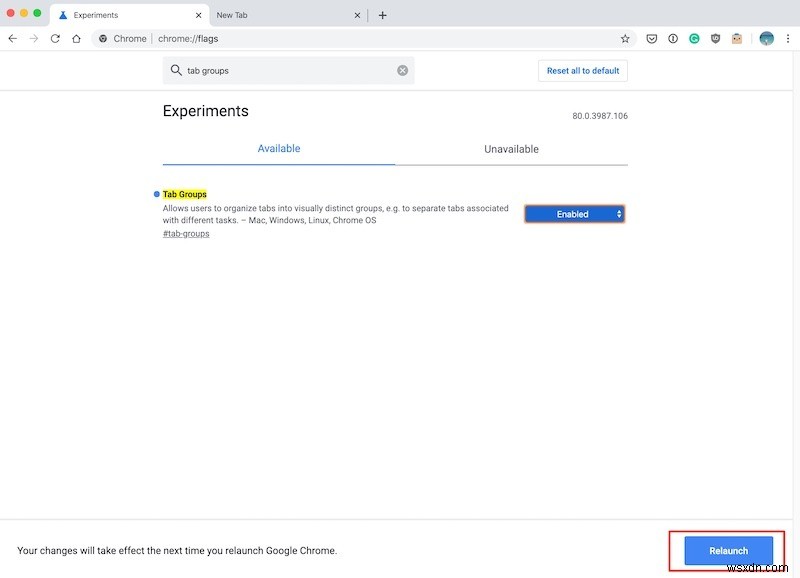This screenshot has height=578, width=800.
Task: Select the Available flags tab
Action: (x=279, y=148)
